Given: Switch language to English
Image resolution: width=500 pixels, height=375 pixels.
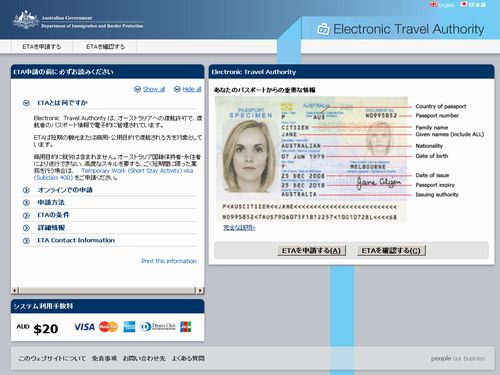Looking at the screenshot, I should click(446, 5).
